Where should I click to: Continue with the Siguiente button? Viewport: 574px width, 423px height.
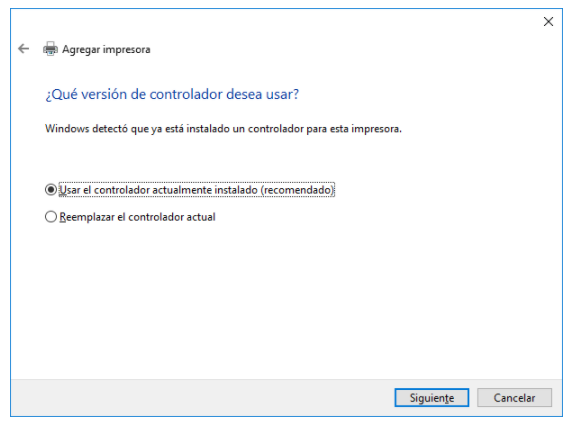[x=432, y=397]
